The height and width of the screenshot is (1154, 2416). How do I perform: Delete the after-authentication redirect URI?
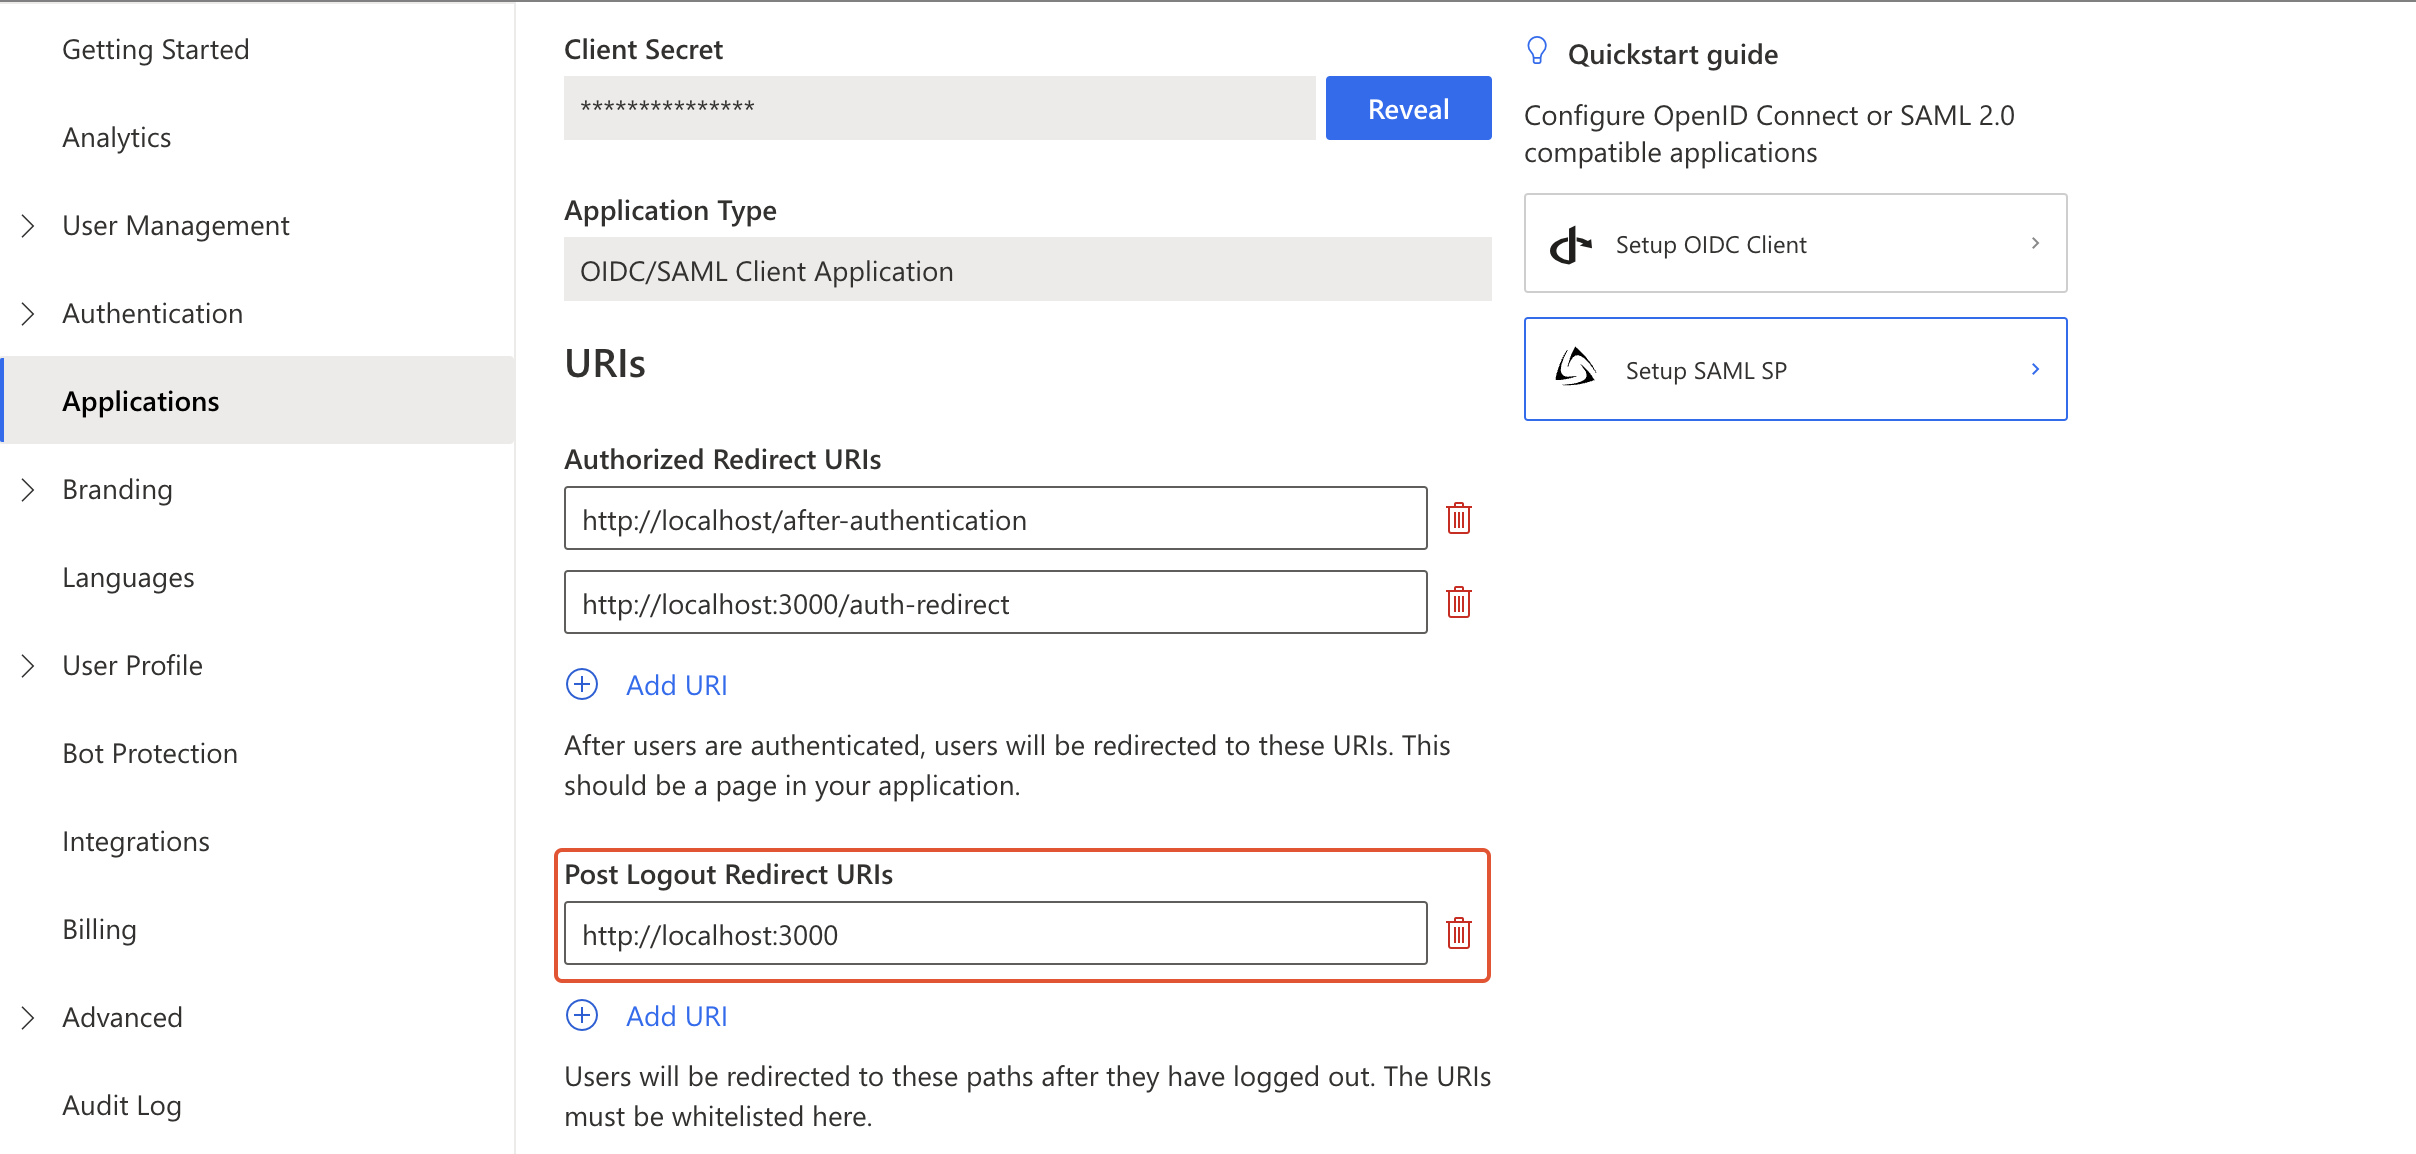(1459, 519)
